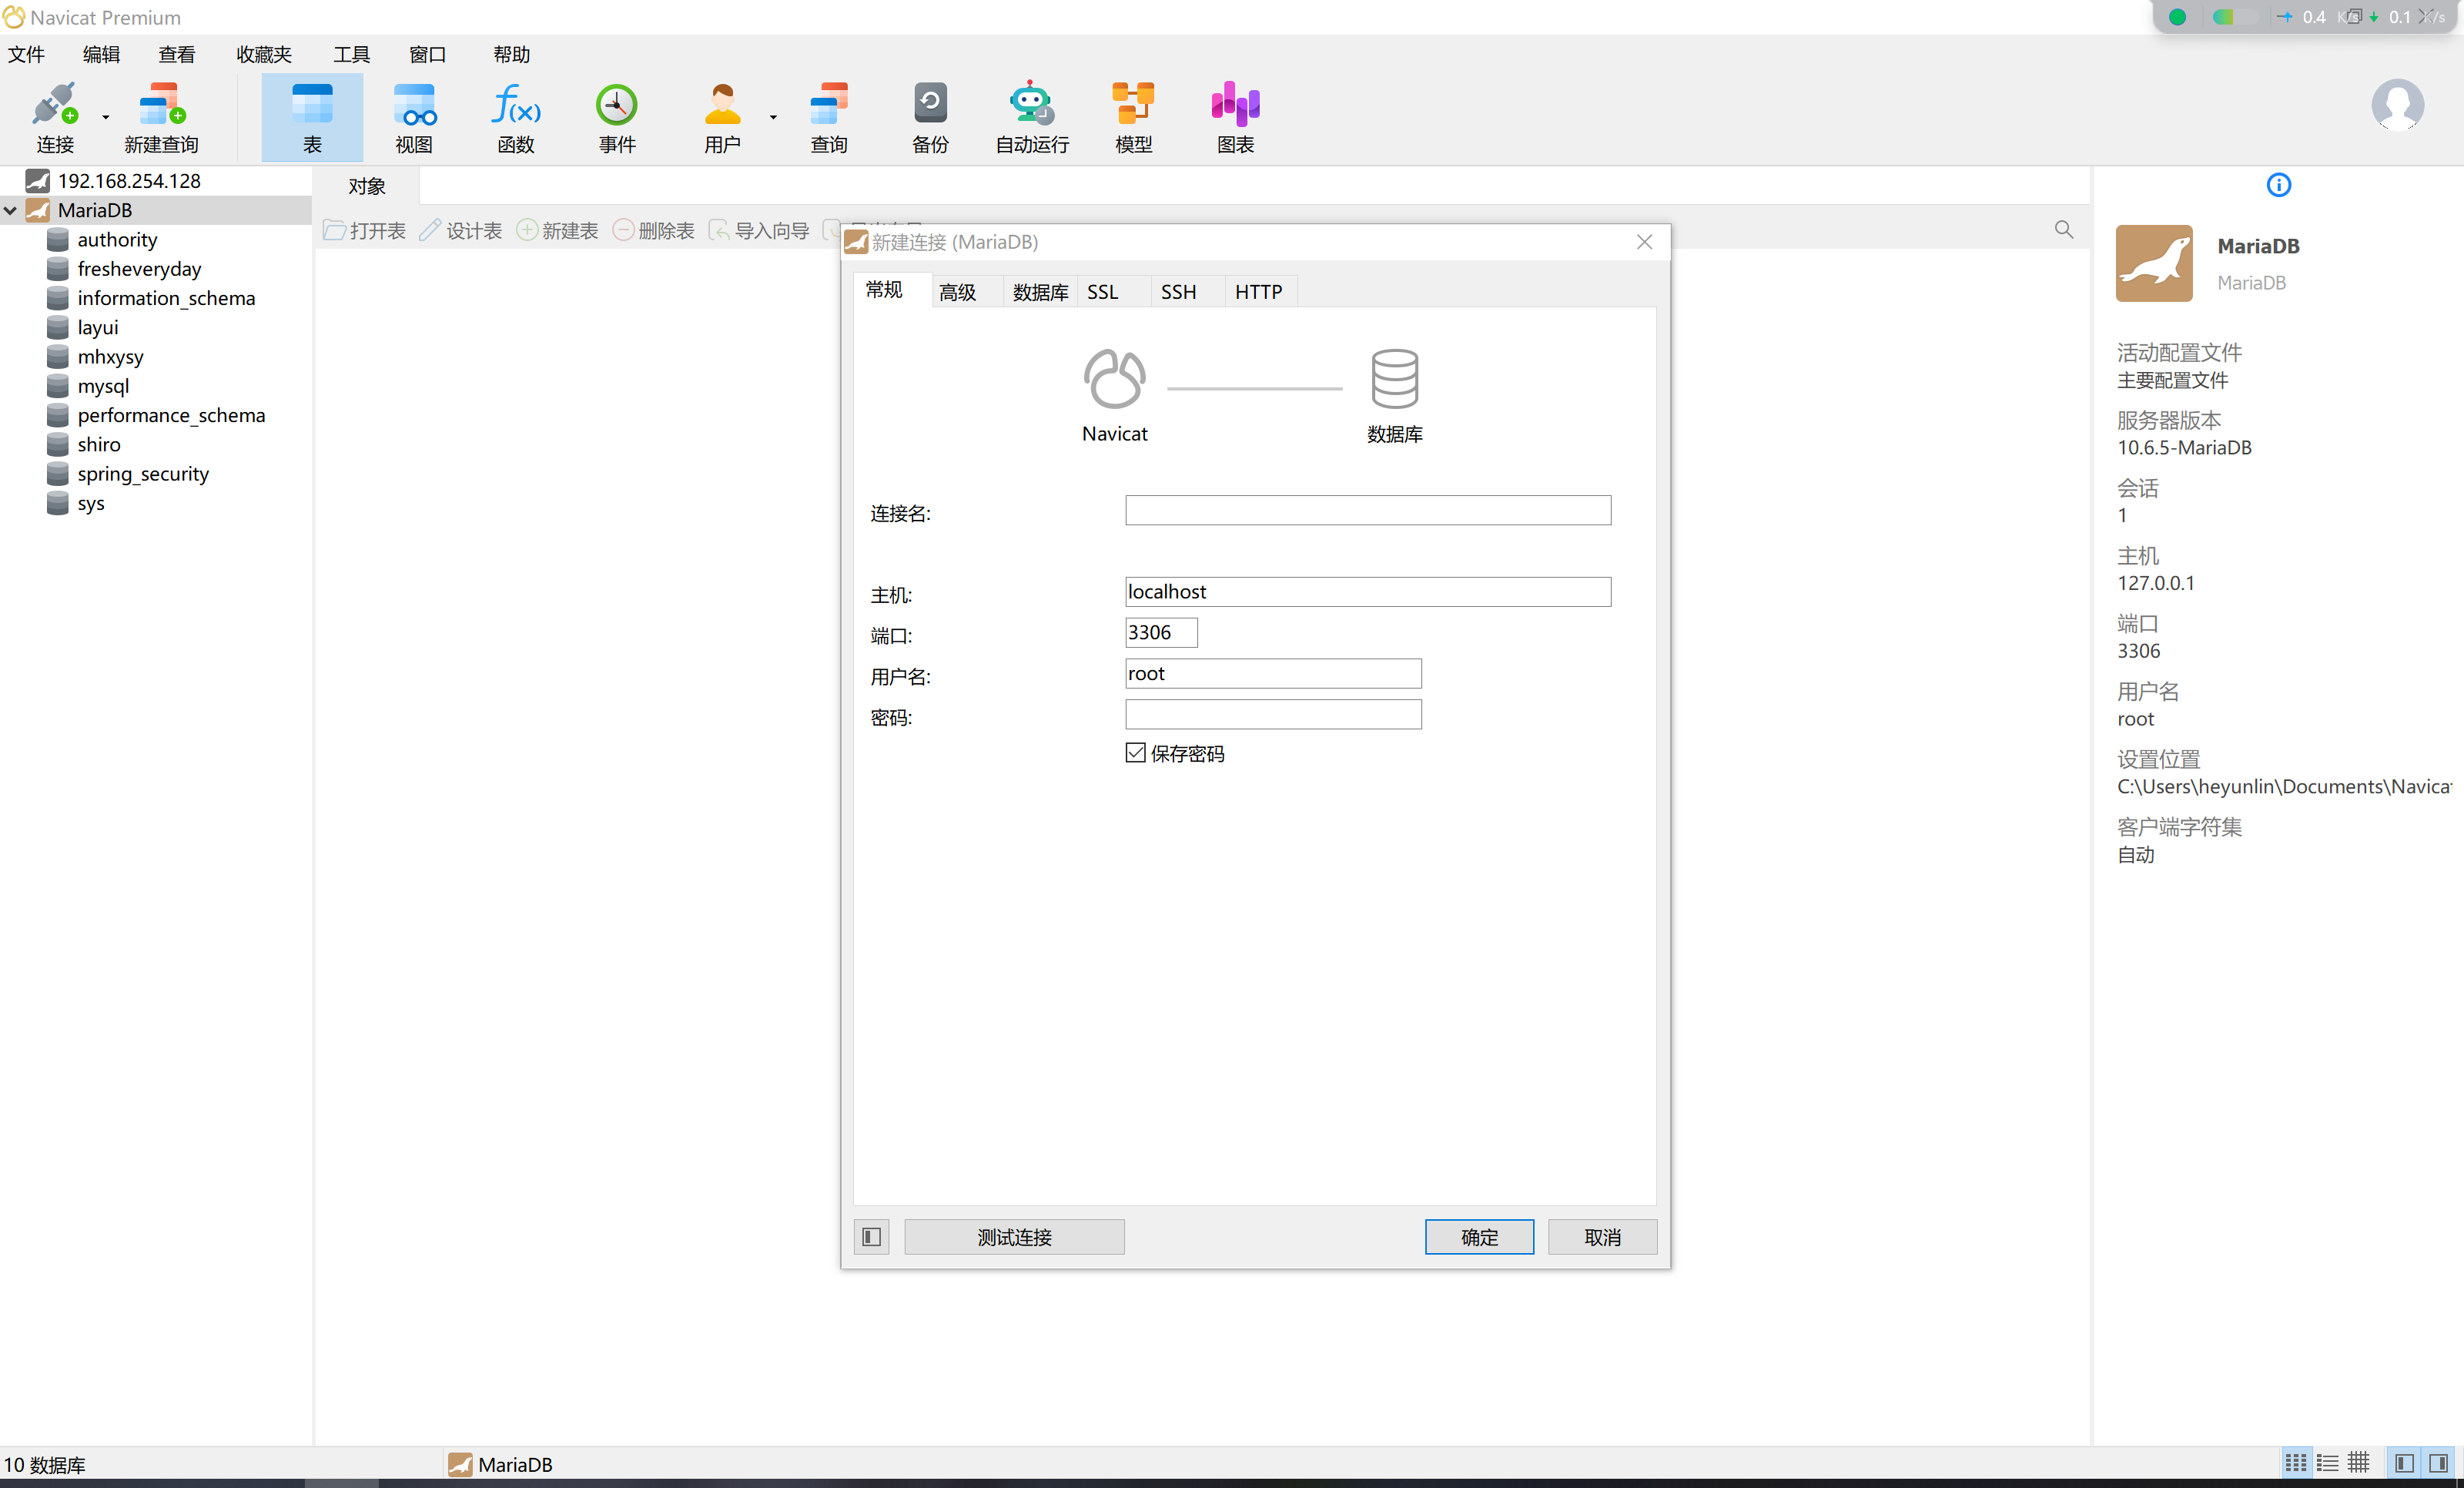
Task: Click the user avatar profile icon
Action: (2397, 104)
